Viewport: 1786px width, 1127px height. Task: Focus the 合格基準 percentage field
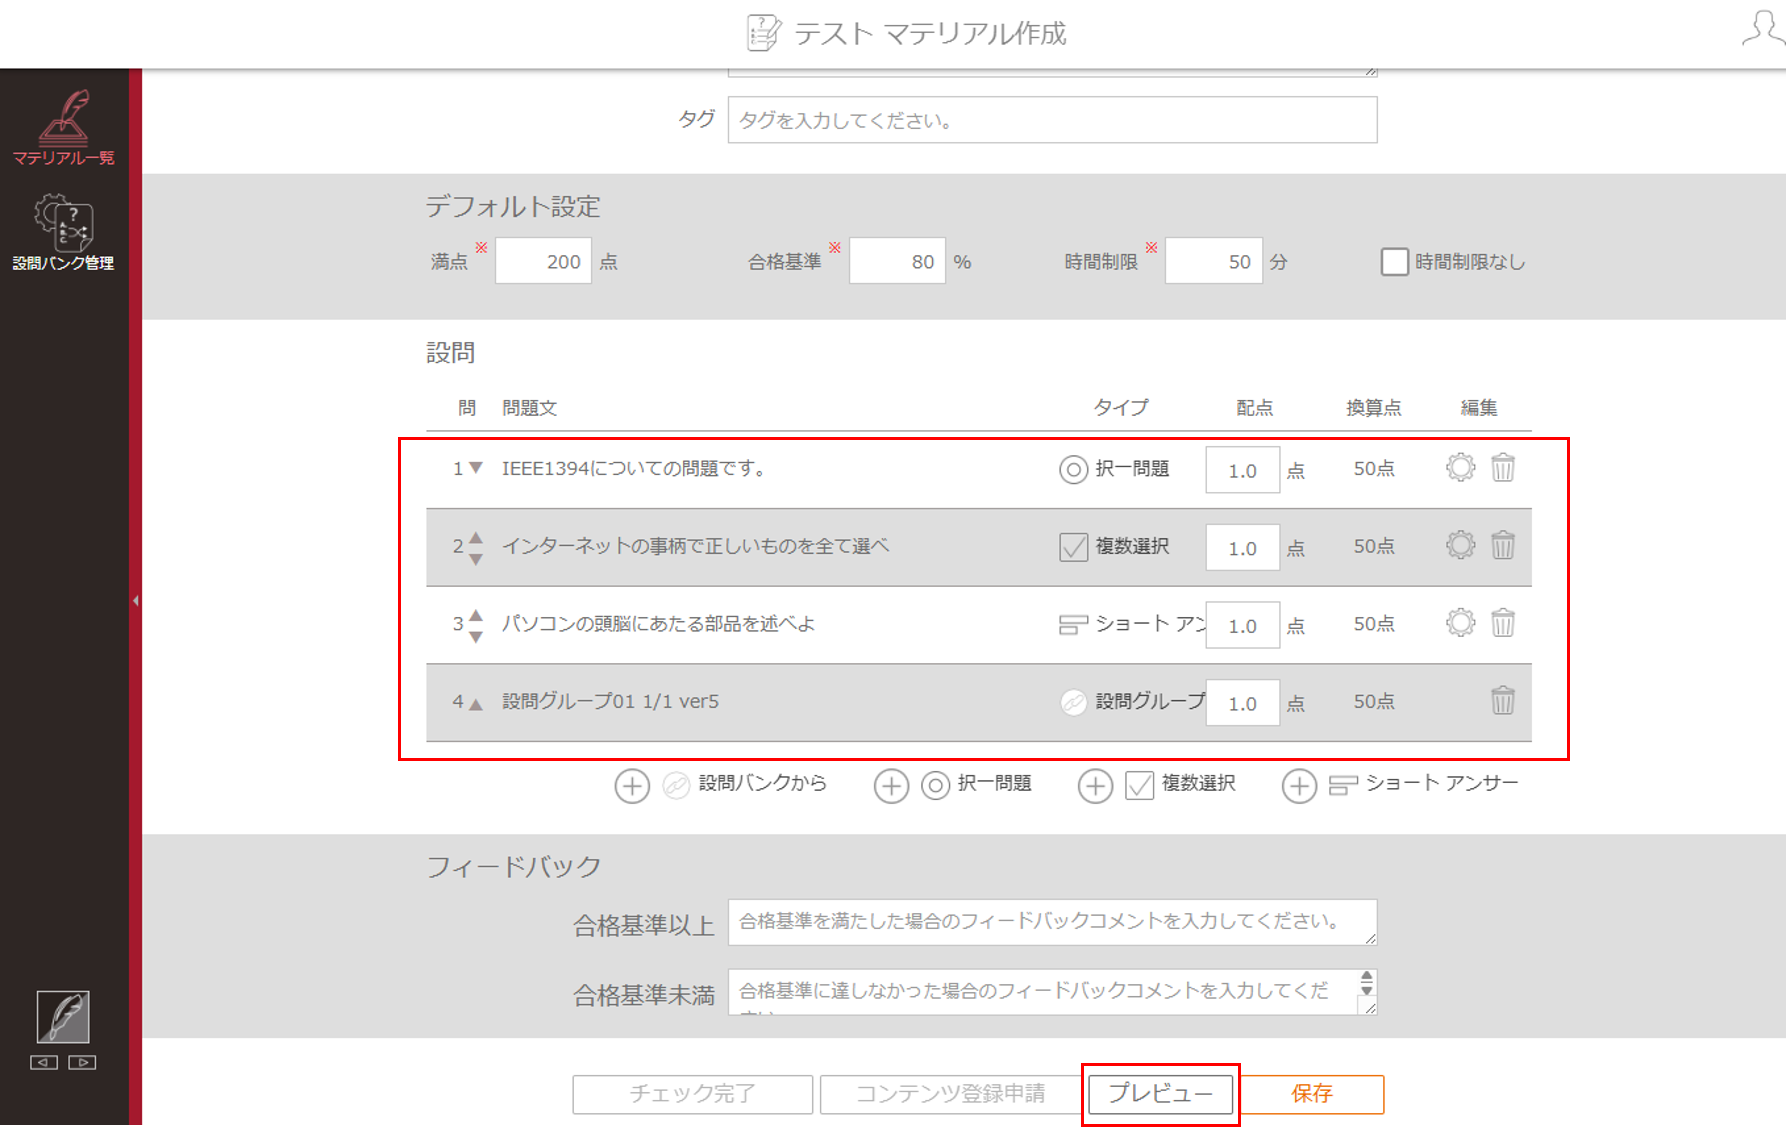[x=897, y=261]
